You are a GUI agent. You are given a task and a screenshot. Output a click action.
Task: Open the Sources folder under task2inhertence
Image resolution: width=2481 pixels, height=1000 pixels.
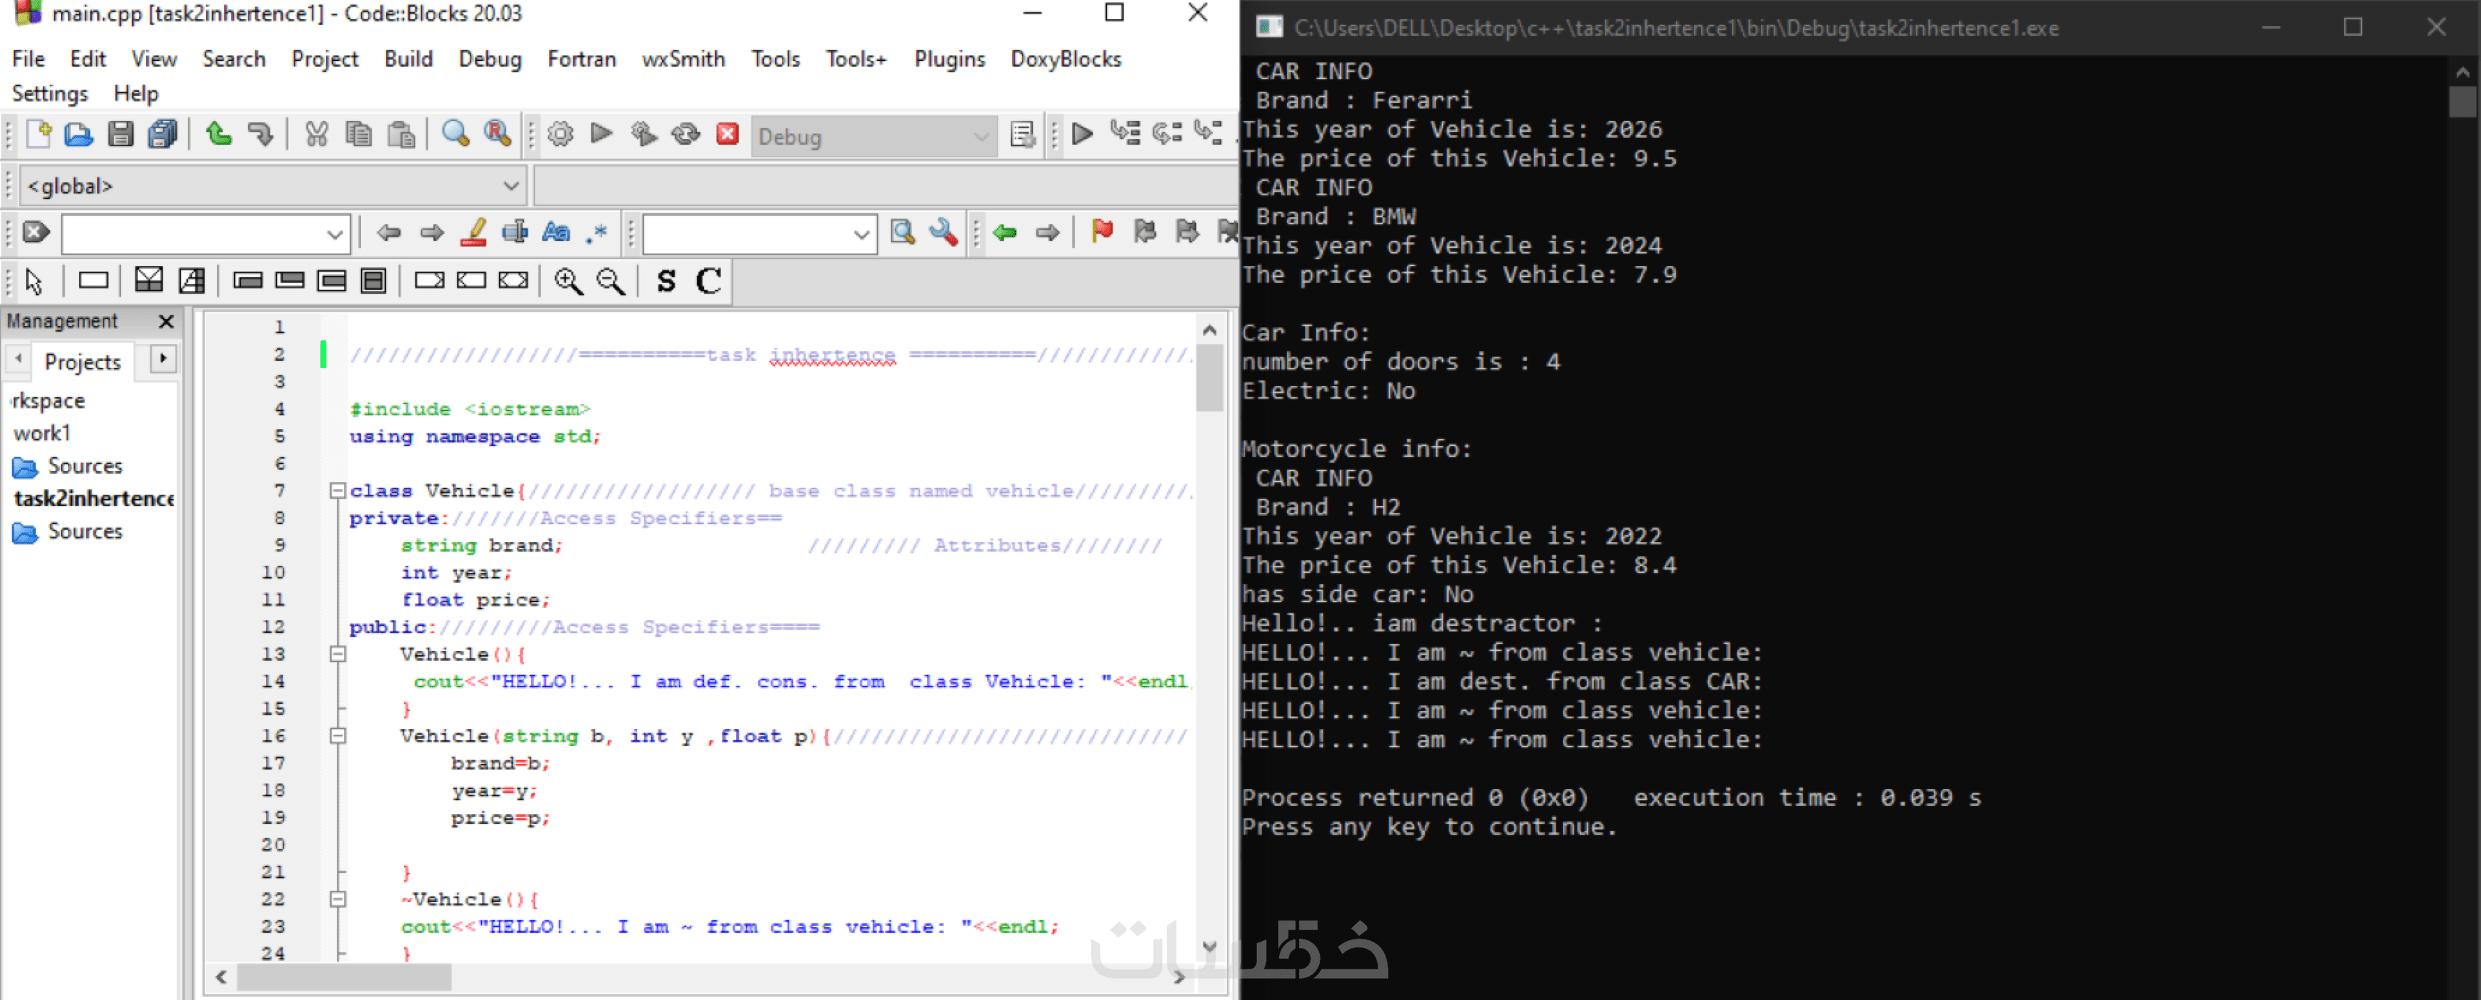[68, 531]
